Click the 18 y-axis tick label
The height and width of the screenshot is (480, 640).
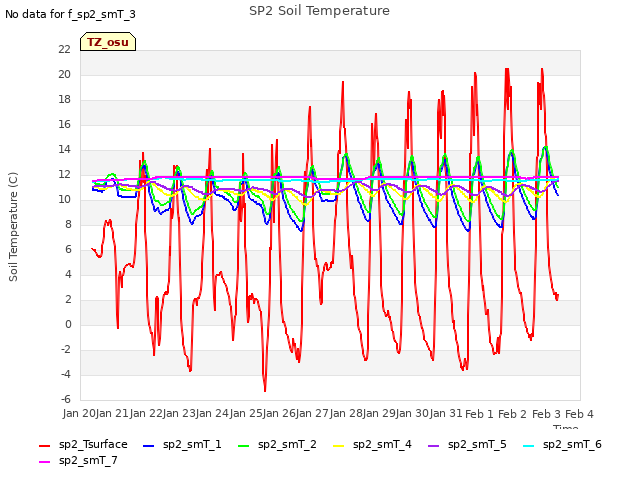(x=64, y=99)
